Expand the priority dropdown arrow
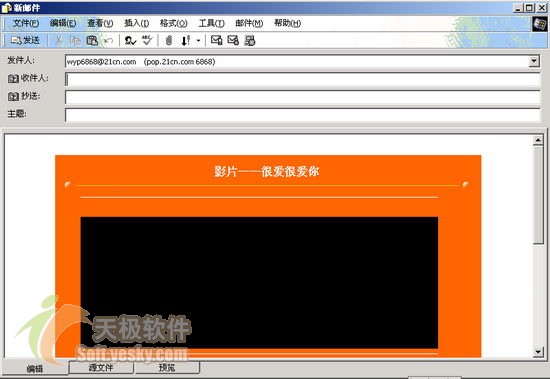This screenshot has height=379, width=550. [x=198, y=41]
